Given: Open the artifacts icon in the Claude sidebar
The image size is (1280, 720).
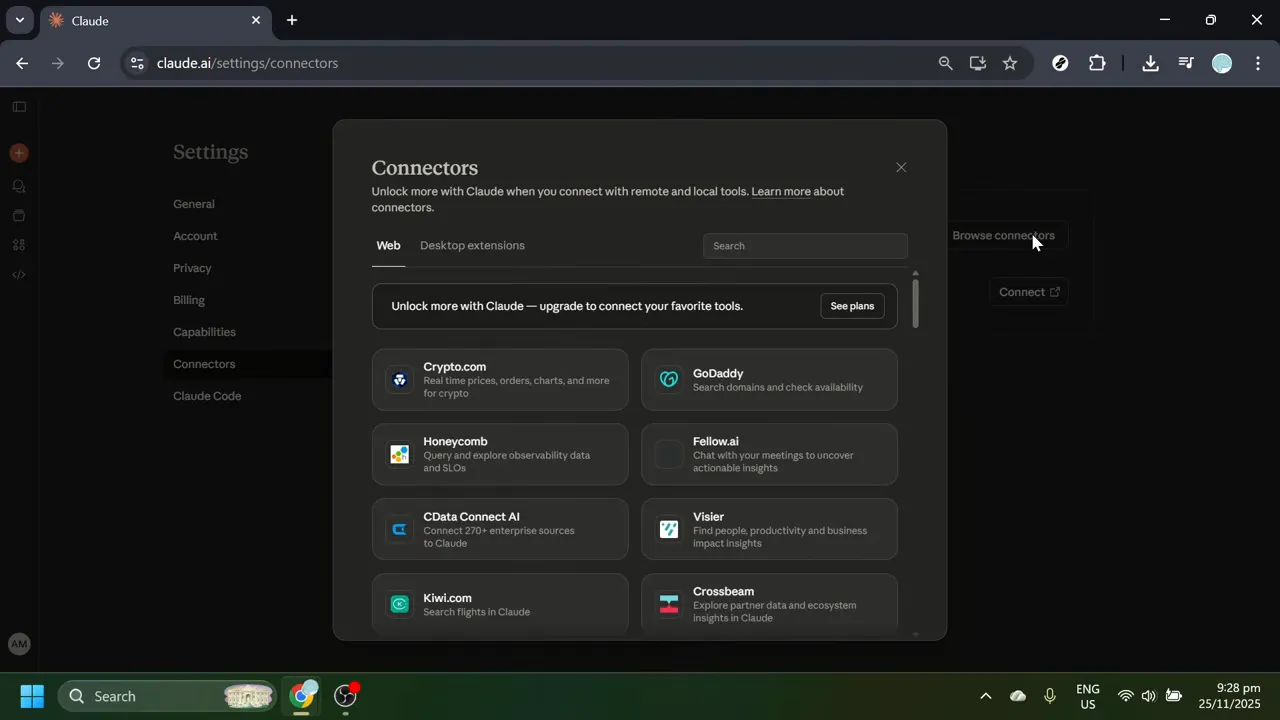Looking at the screenshot, I should (x=19, y=245).
